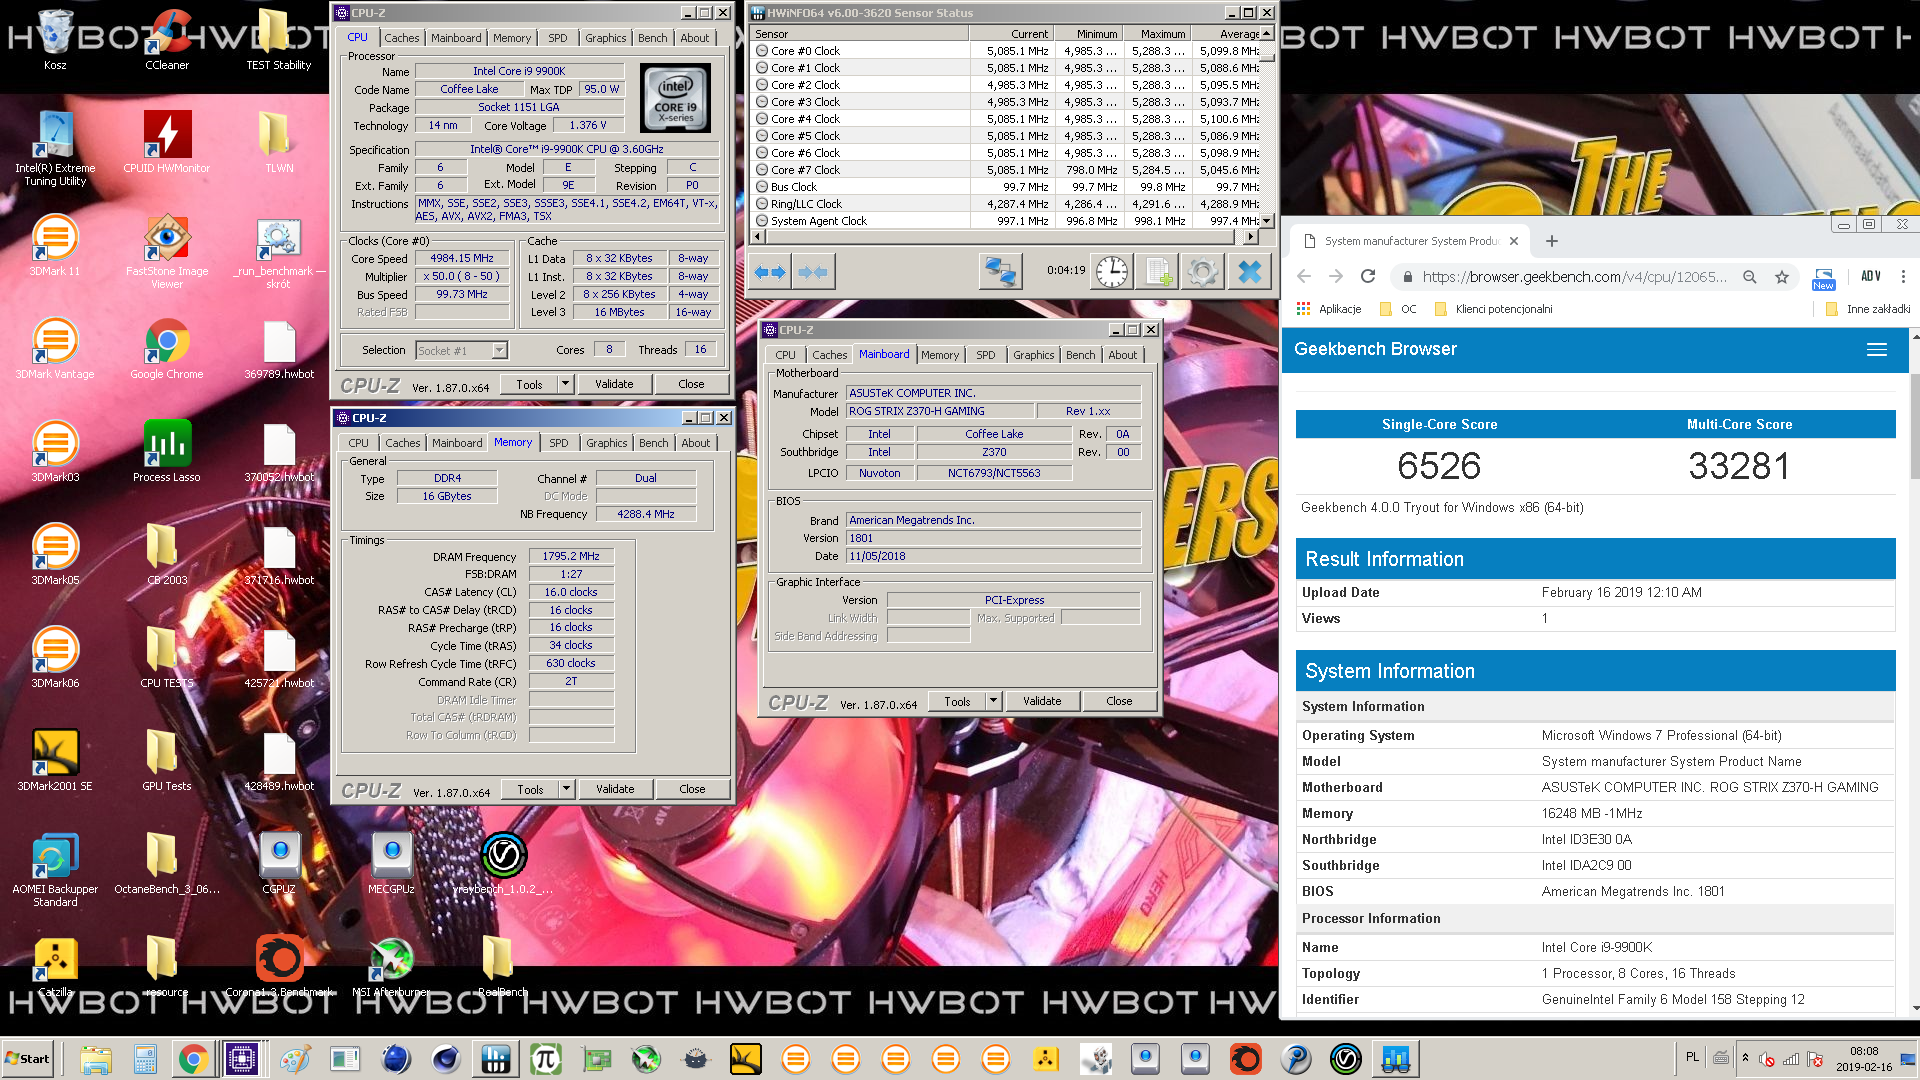The width and height of the screenshot is (1920, 1080).
Task: Open Bench tab in CPU-Z Mainboard window
Action: [x=1081, y=355]
